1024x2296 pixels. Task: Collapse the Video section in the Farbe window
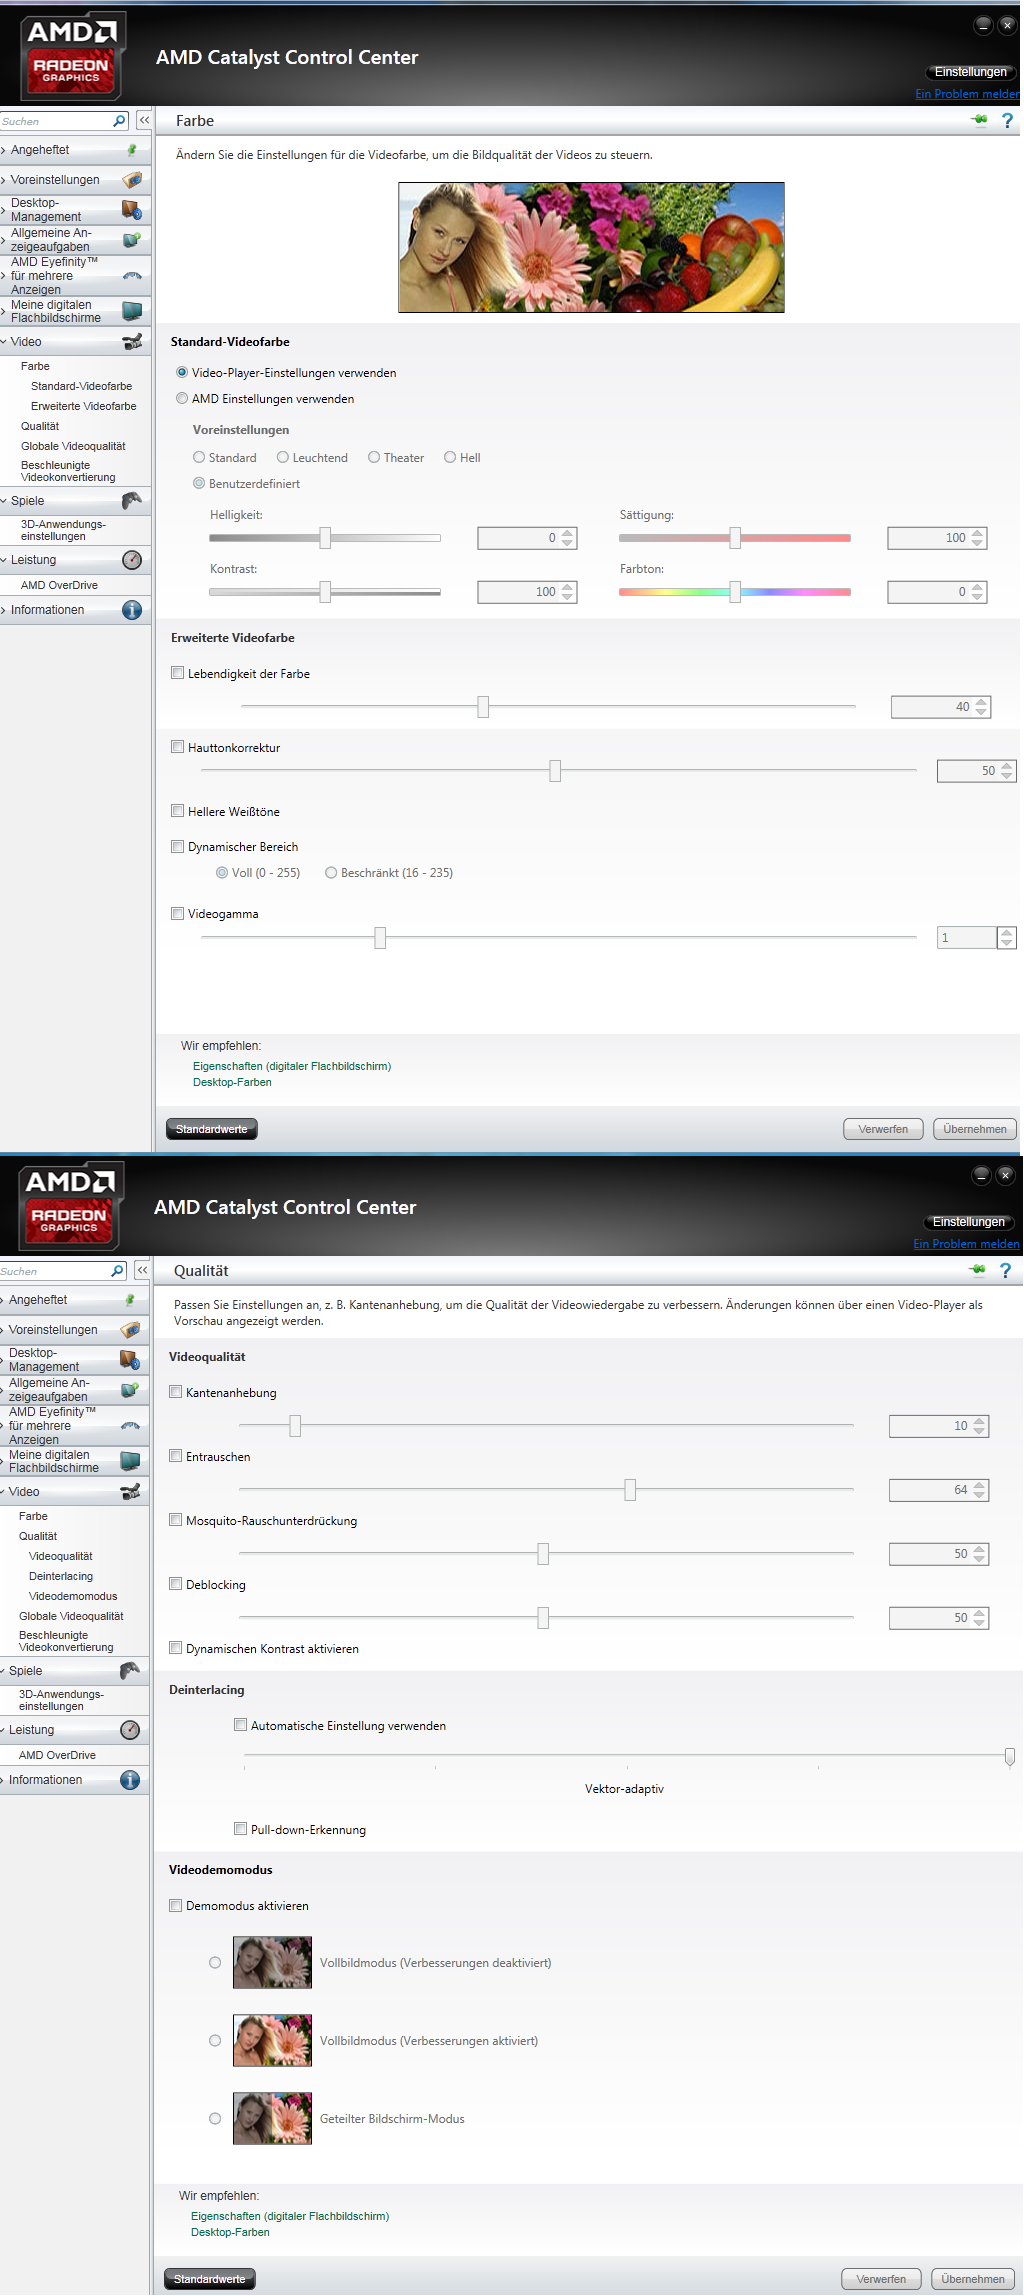[x=4, y=342]
